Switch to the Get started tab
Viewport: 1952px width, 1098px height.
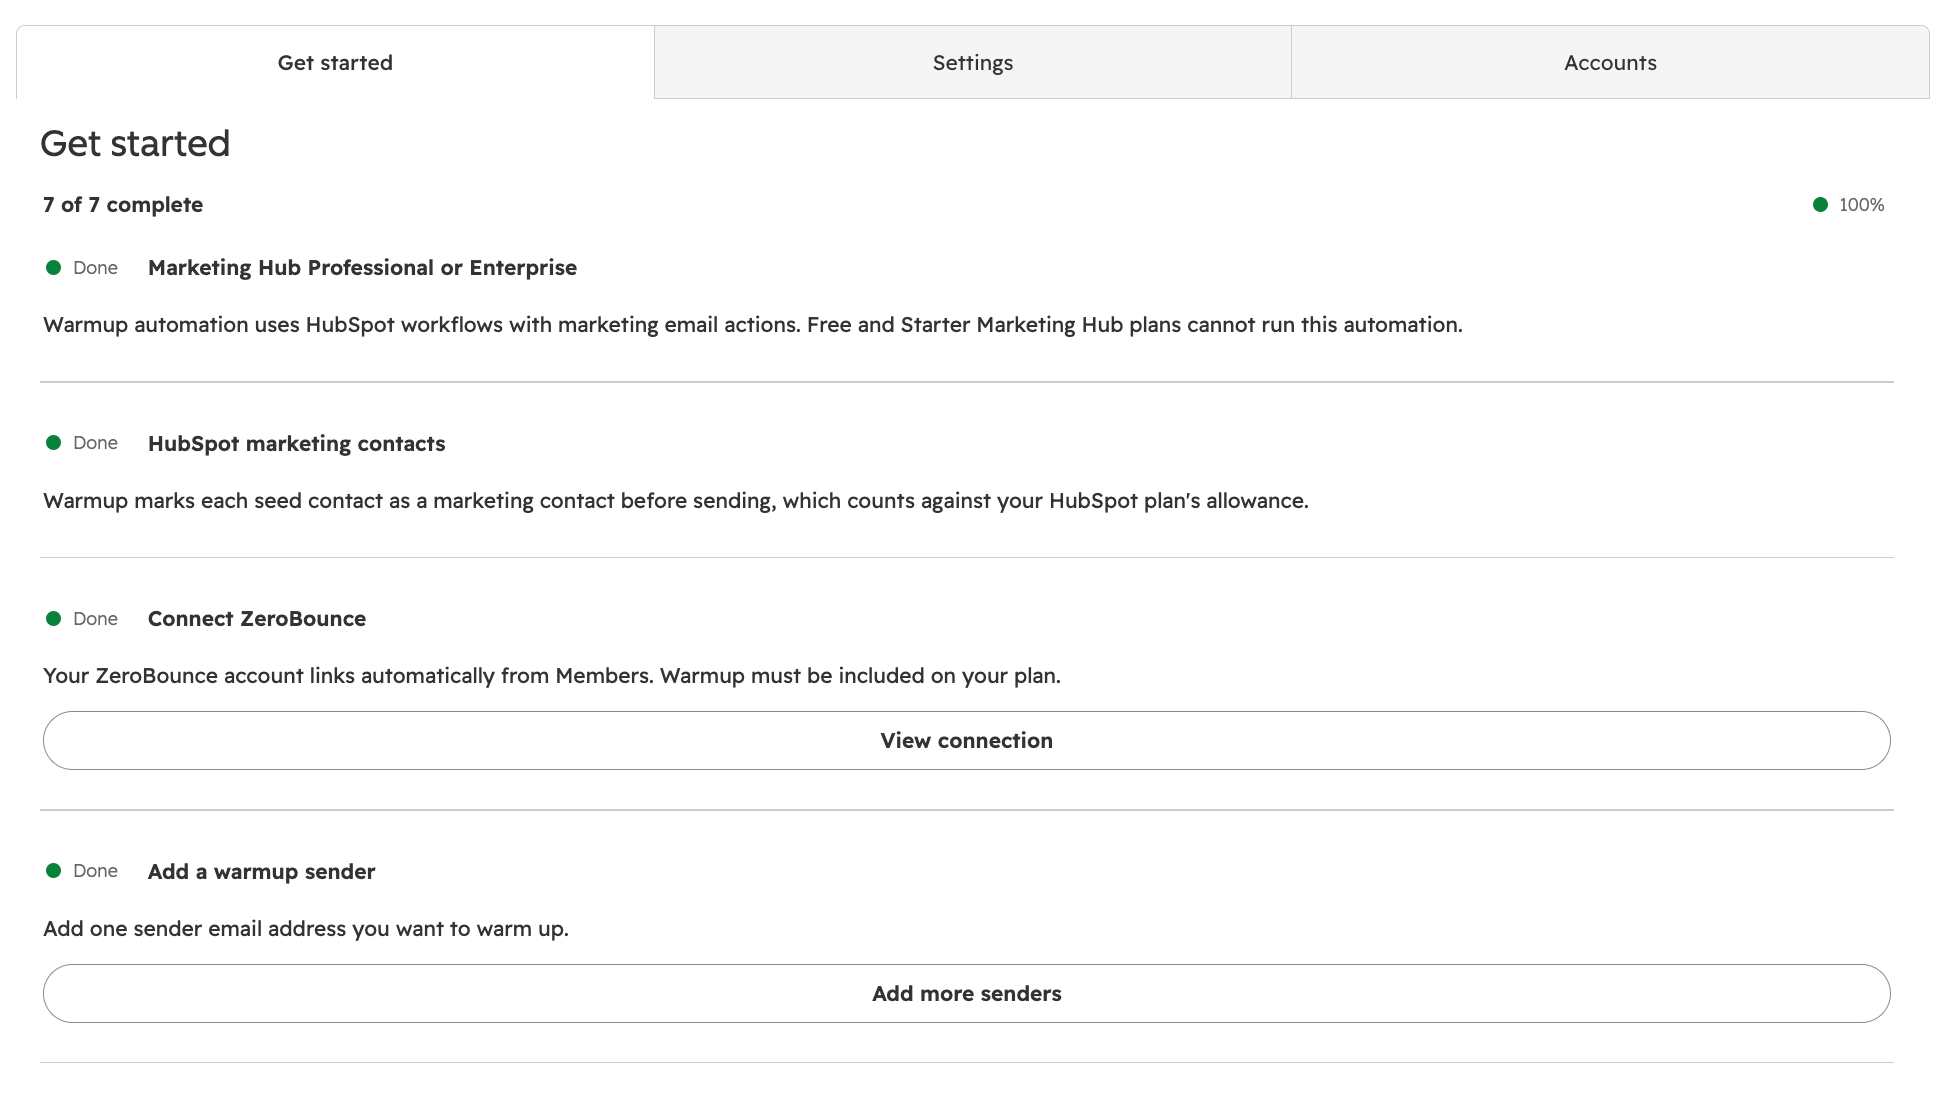click(335, 62)
